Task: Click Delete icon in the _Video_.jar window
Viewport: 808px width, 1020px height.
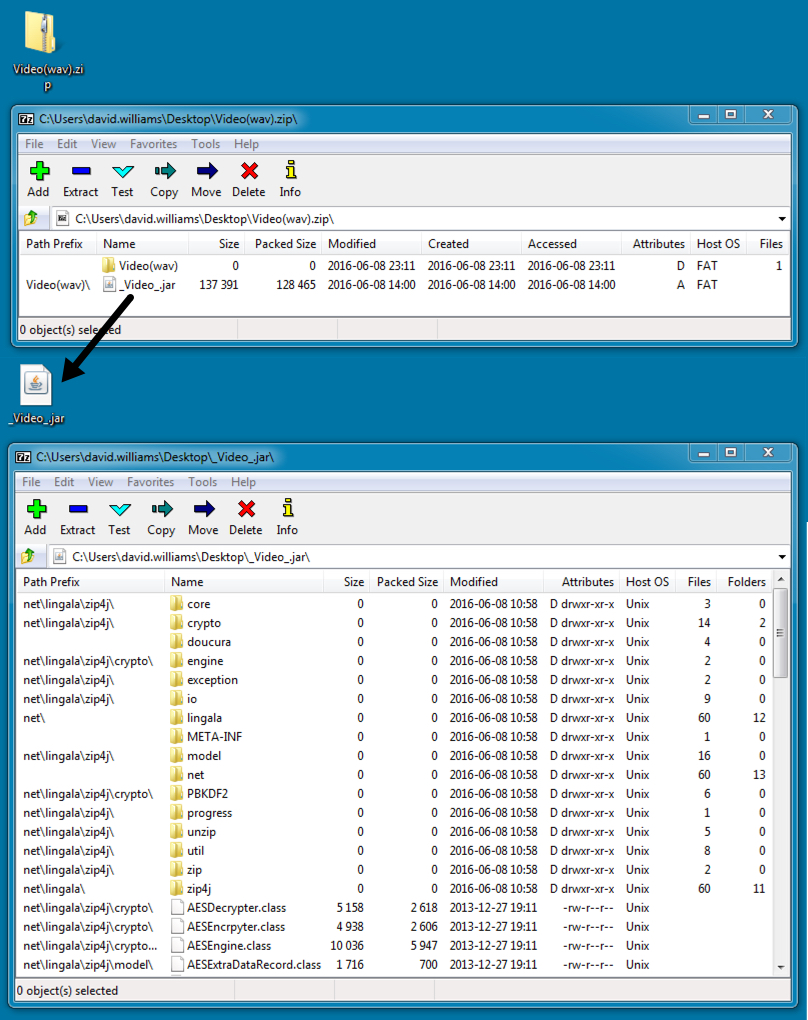Action: [x=246, y=518]
